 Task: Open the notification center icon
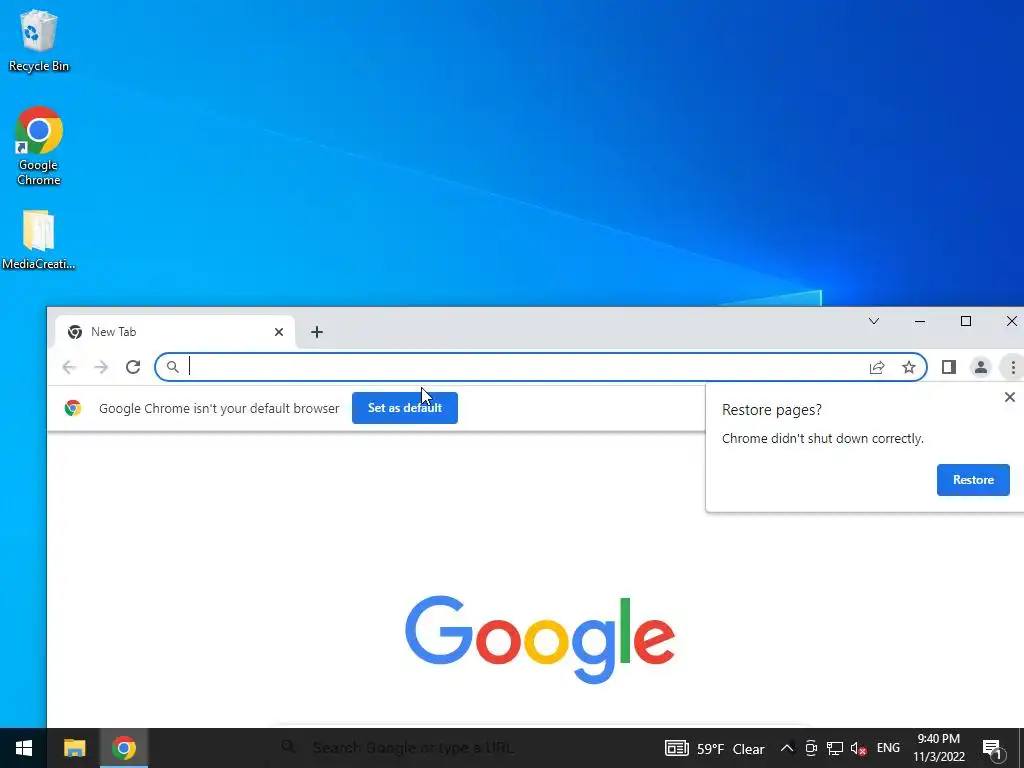pyautogui.click(x=993, y=748)
